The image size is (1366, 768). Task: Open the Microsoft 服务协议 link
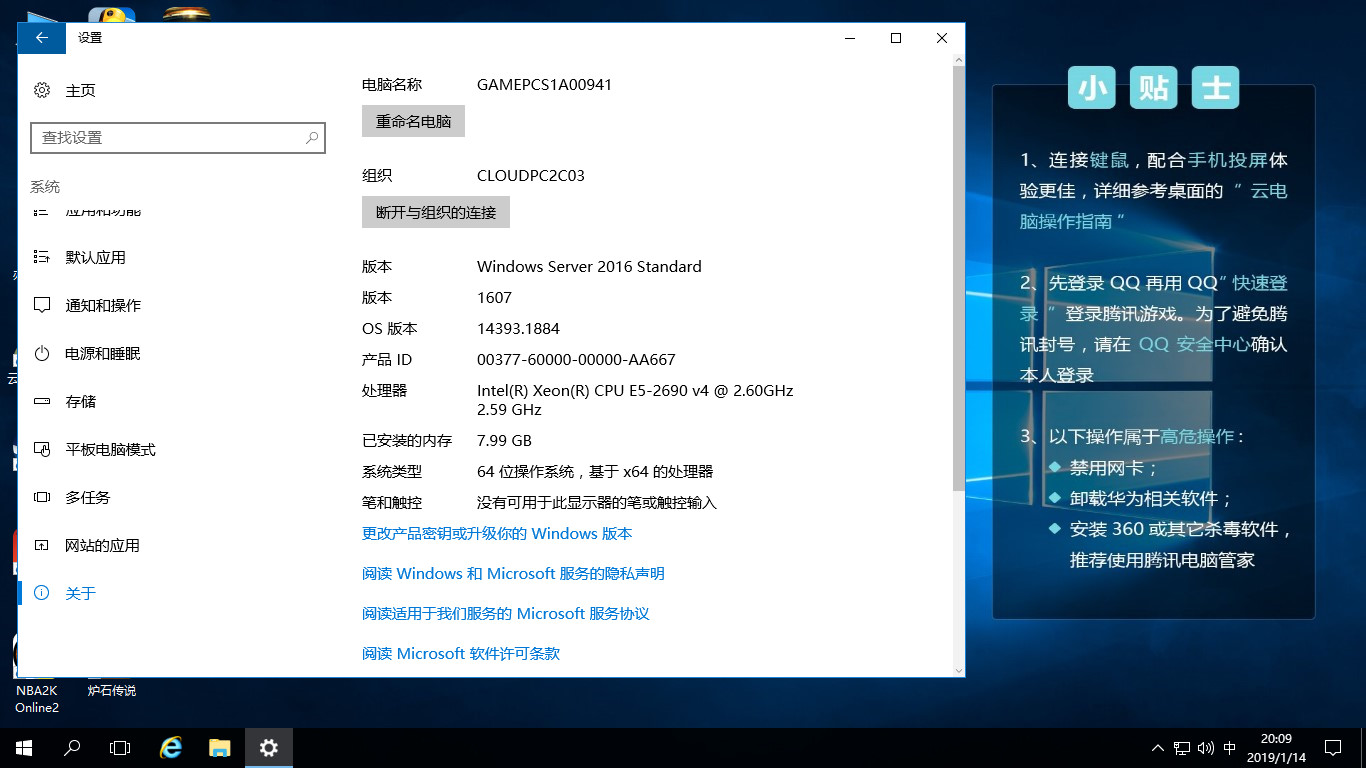point(506,614)
